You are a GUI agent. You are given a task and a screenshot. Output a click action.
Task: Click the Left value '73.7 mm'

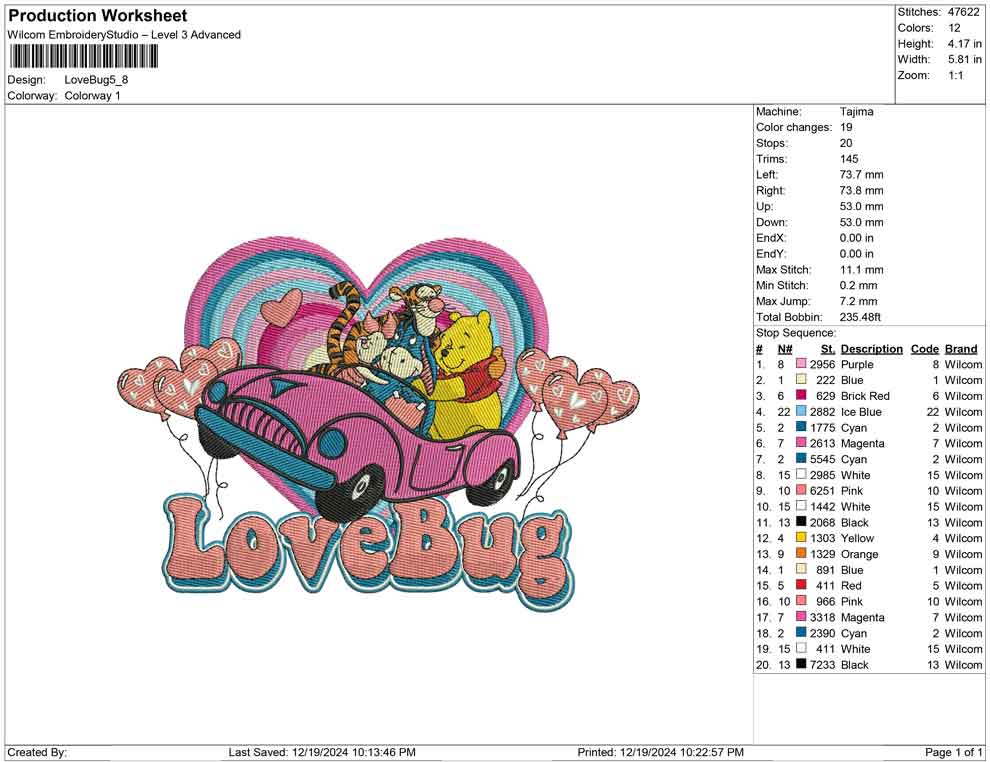[x=861, y=175]
